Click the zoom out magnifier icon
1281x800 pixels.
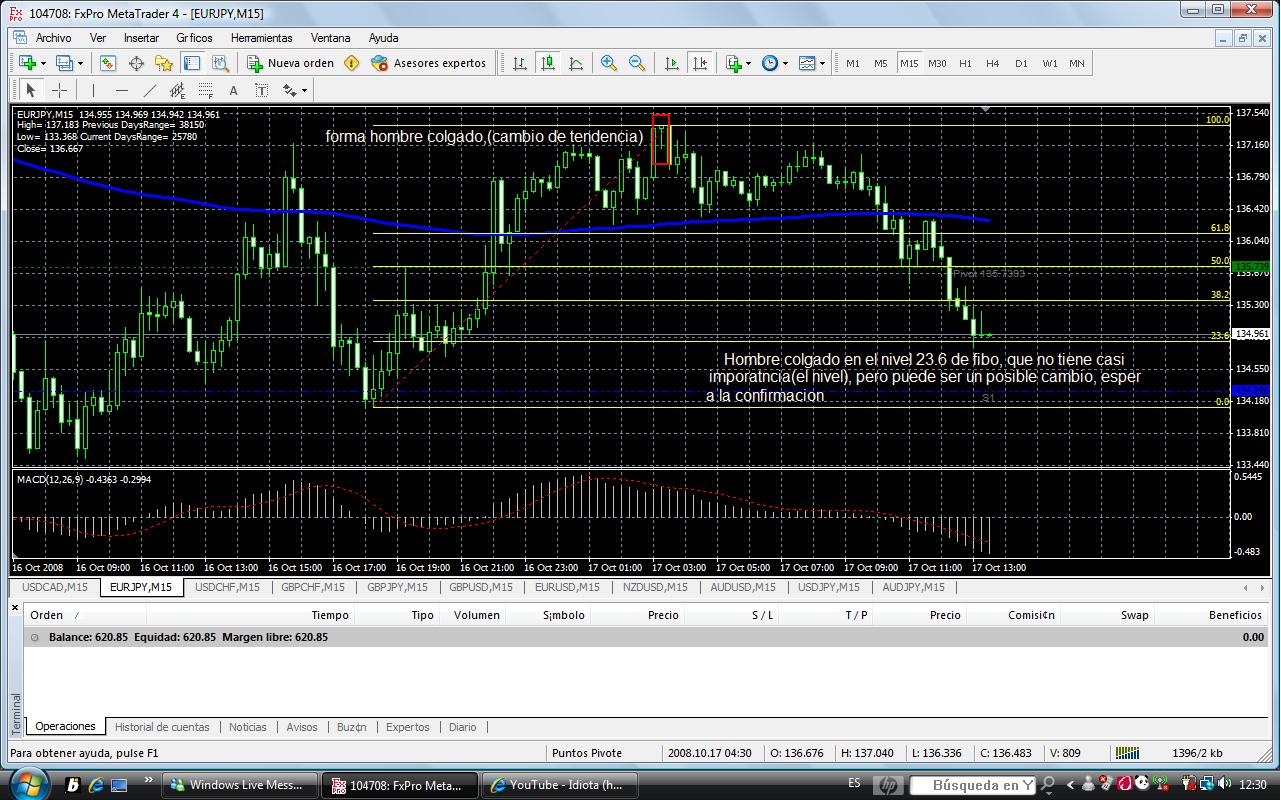(x=637, y=63)
